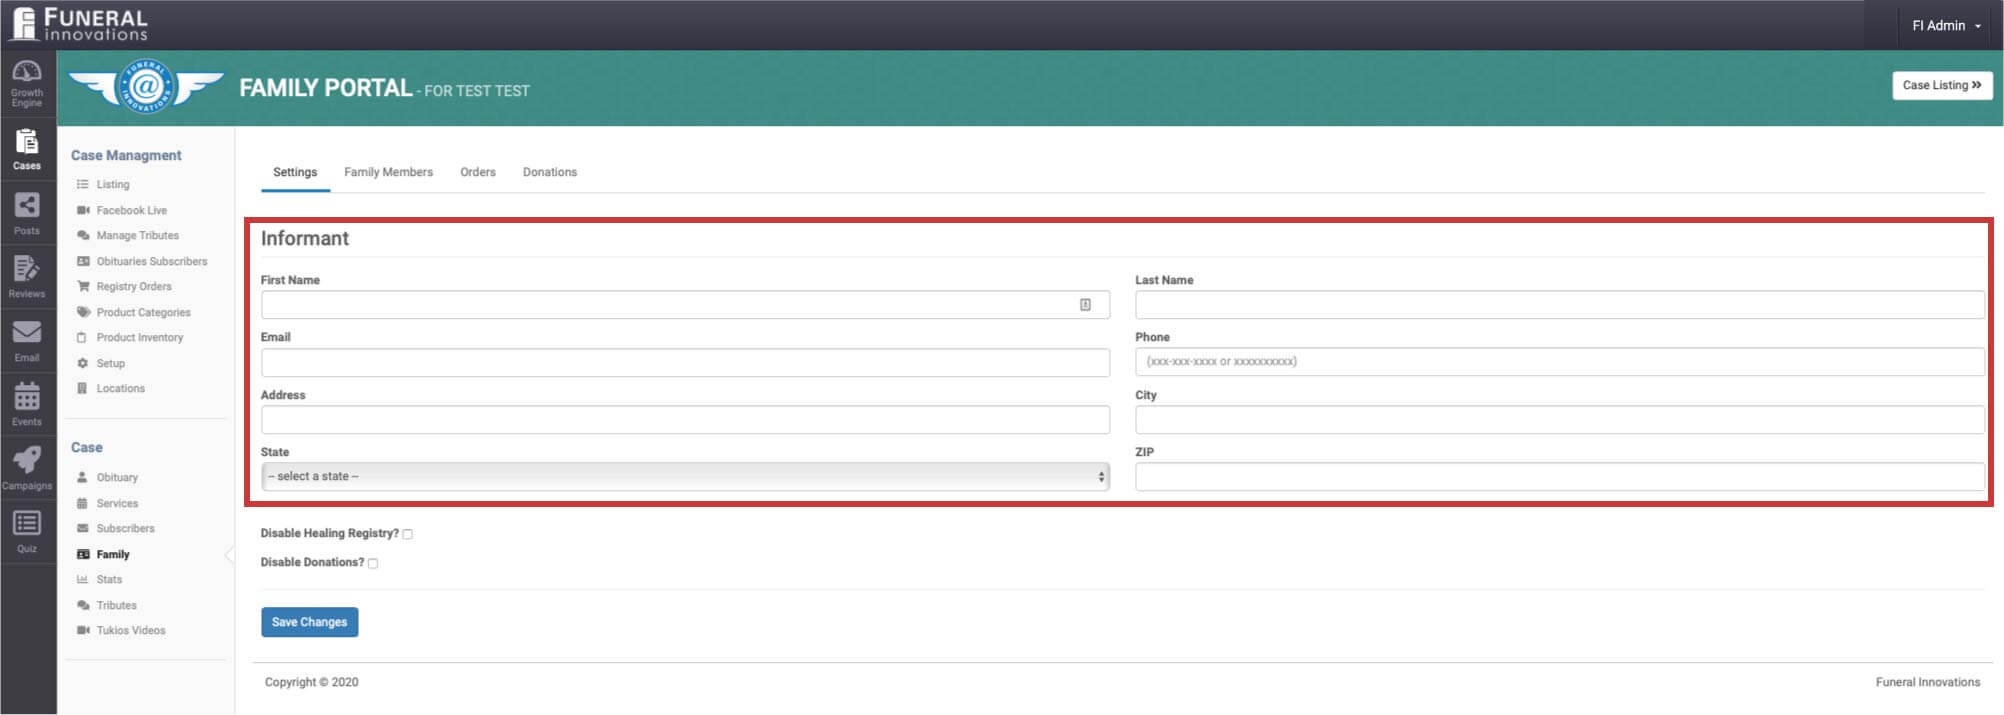The height and width of the screenshot is (715, 2004).
Task: Click the camera icon beside Facebook Live
Action: tap(83, 211)
